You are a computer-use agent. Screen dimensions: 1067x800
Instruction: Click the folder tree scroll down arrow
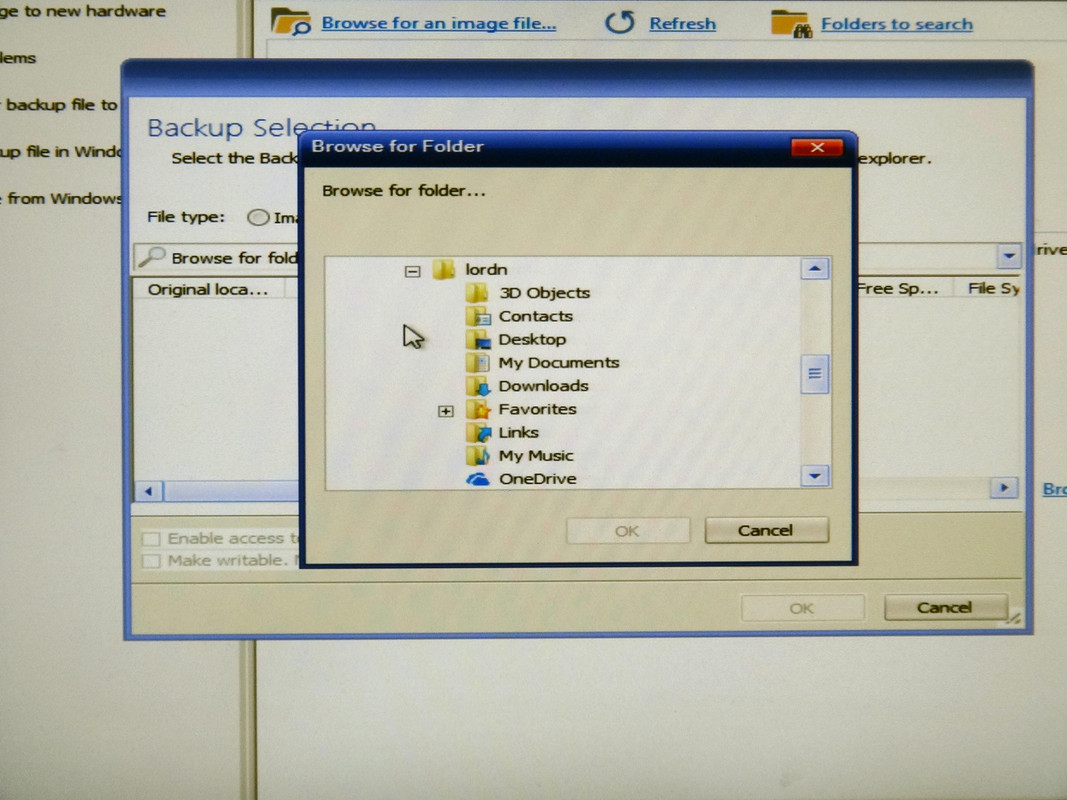[x=815, y=476]
